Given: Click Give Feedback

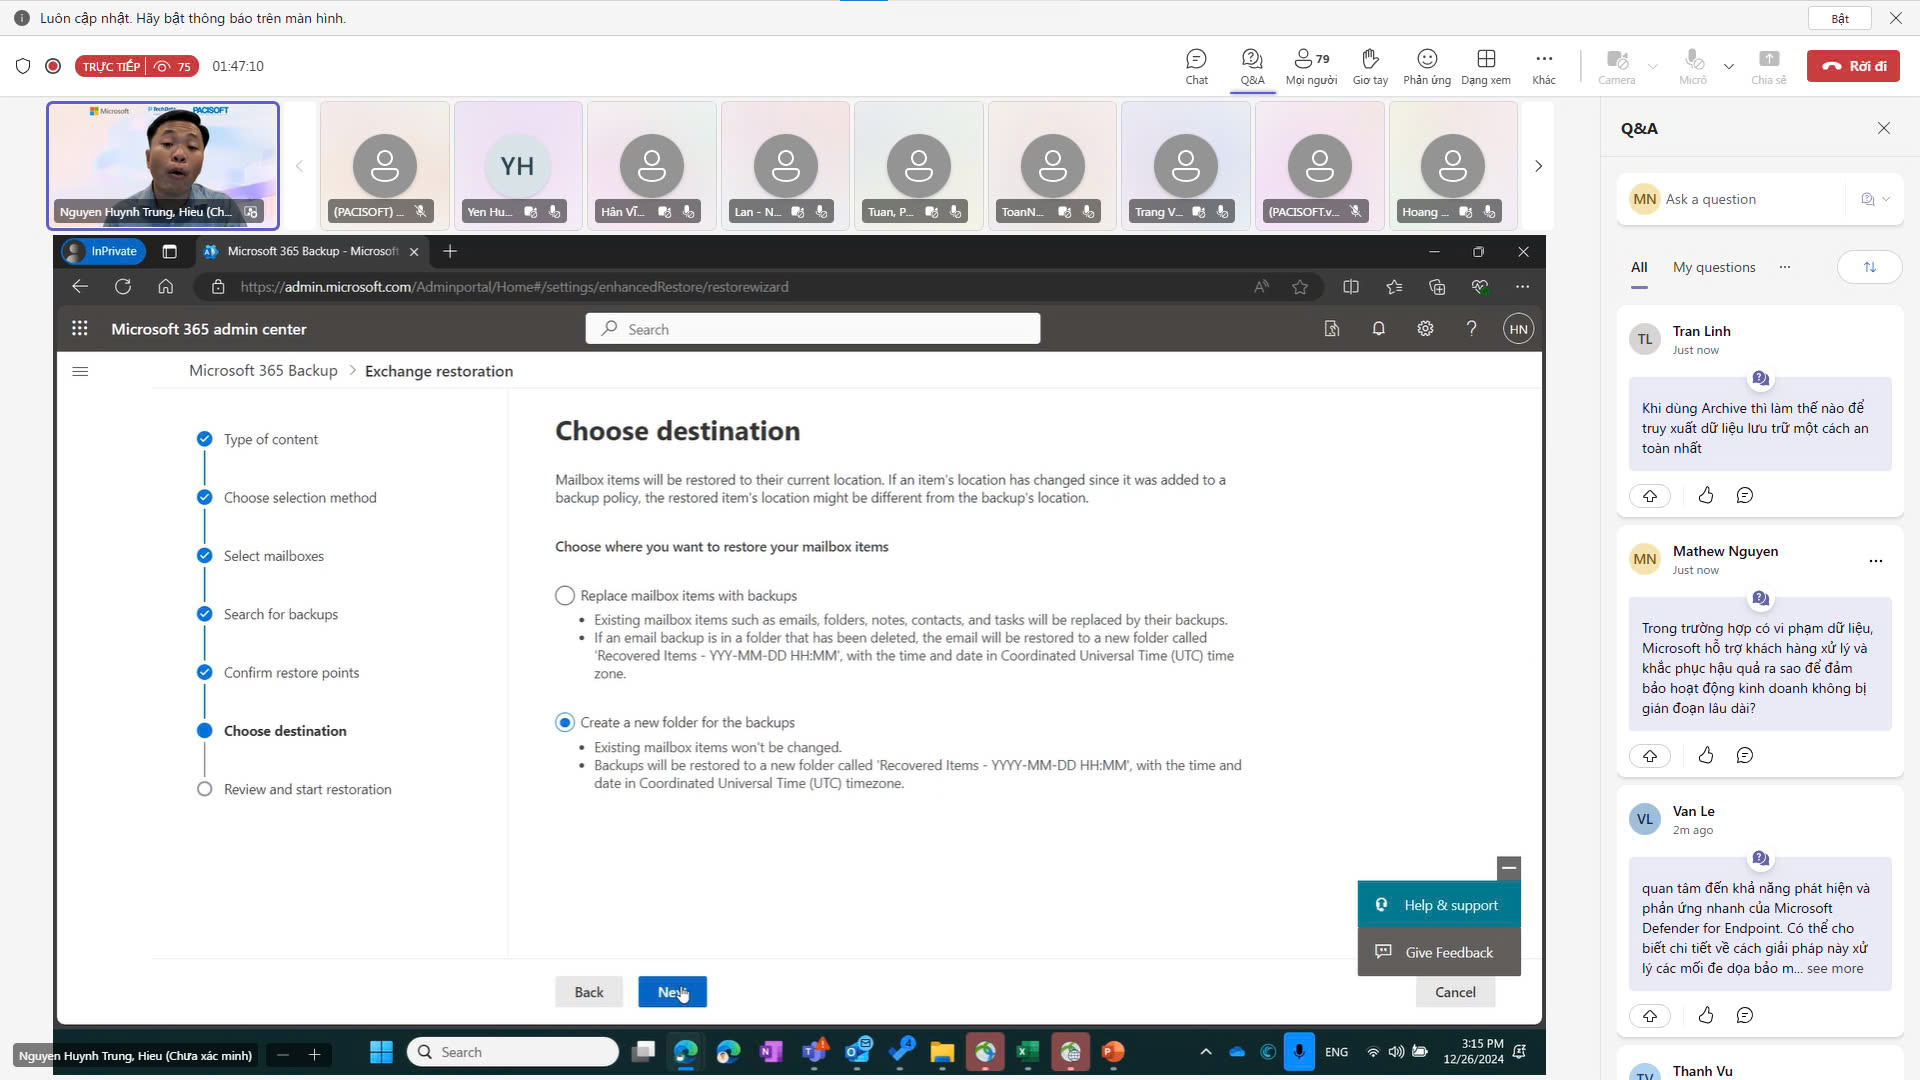Looking at the screenshot, I should 1439,952.
